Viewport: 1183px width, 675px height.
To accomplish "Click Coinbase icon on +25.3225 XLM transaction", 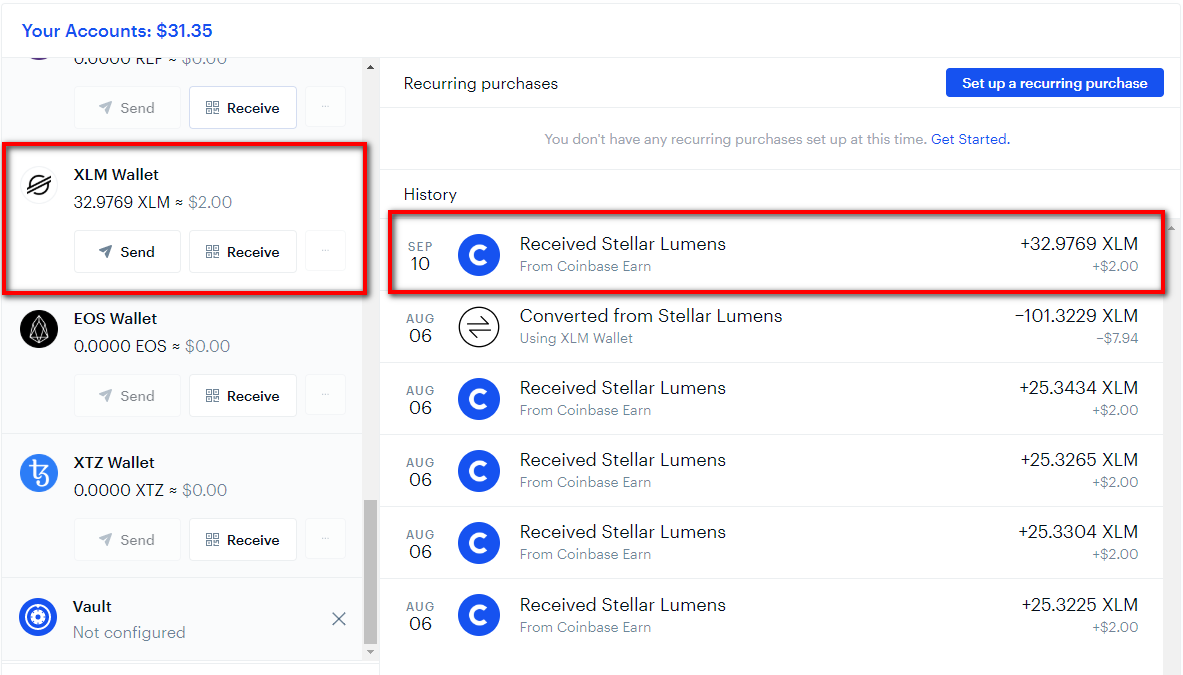I will 479,615.
